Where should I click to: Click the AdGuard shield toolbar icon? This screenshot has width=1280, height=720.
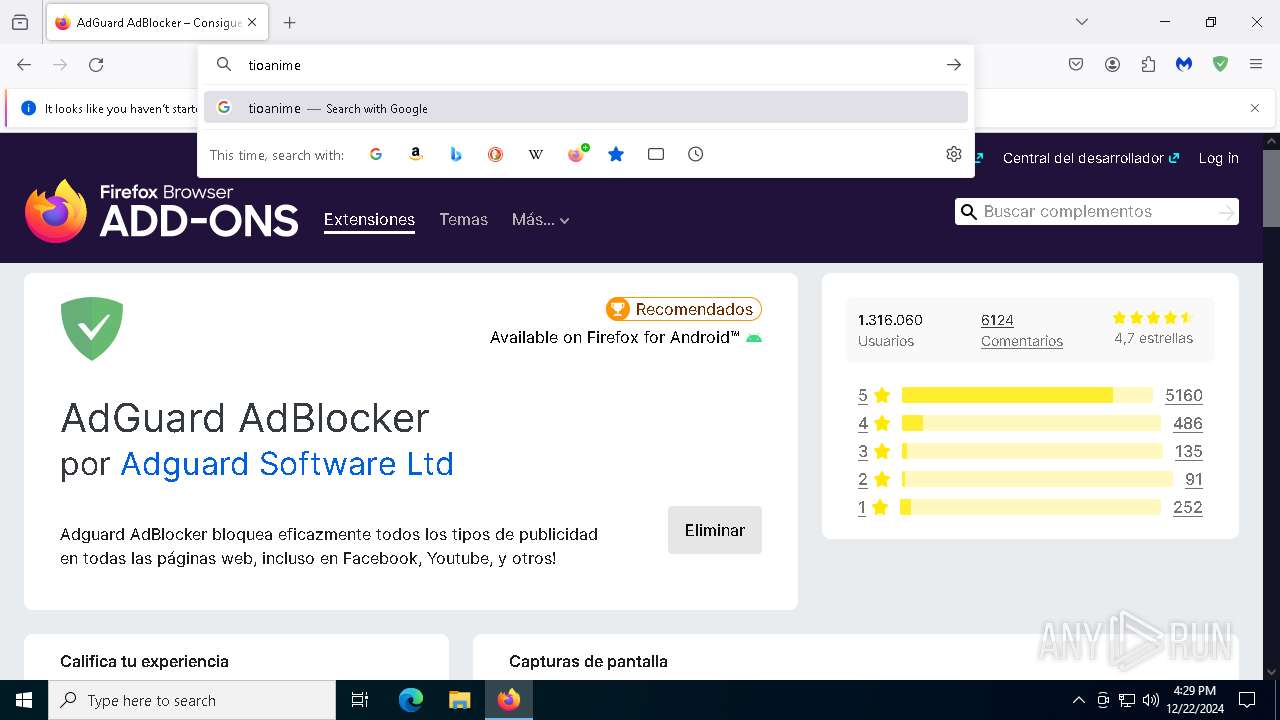click(1220, 65)
